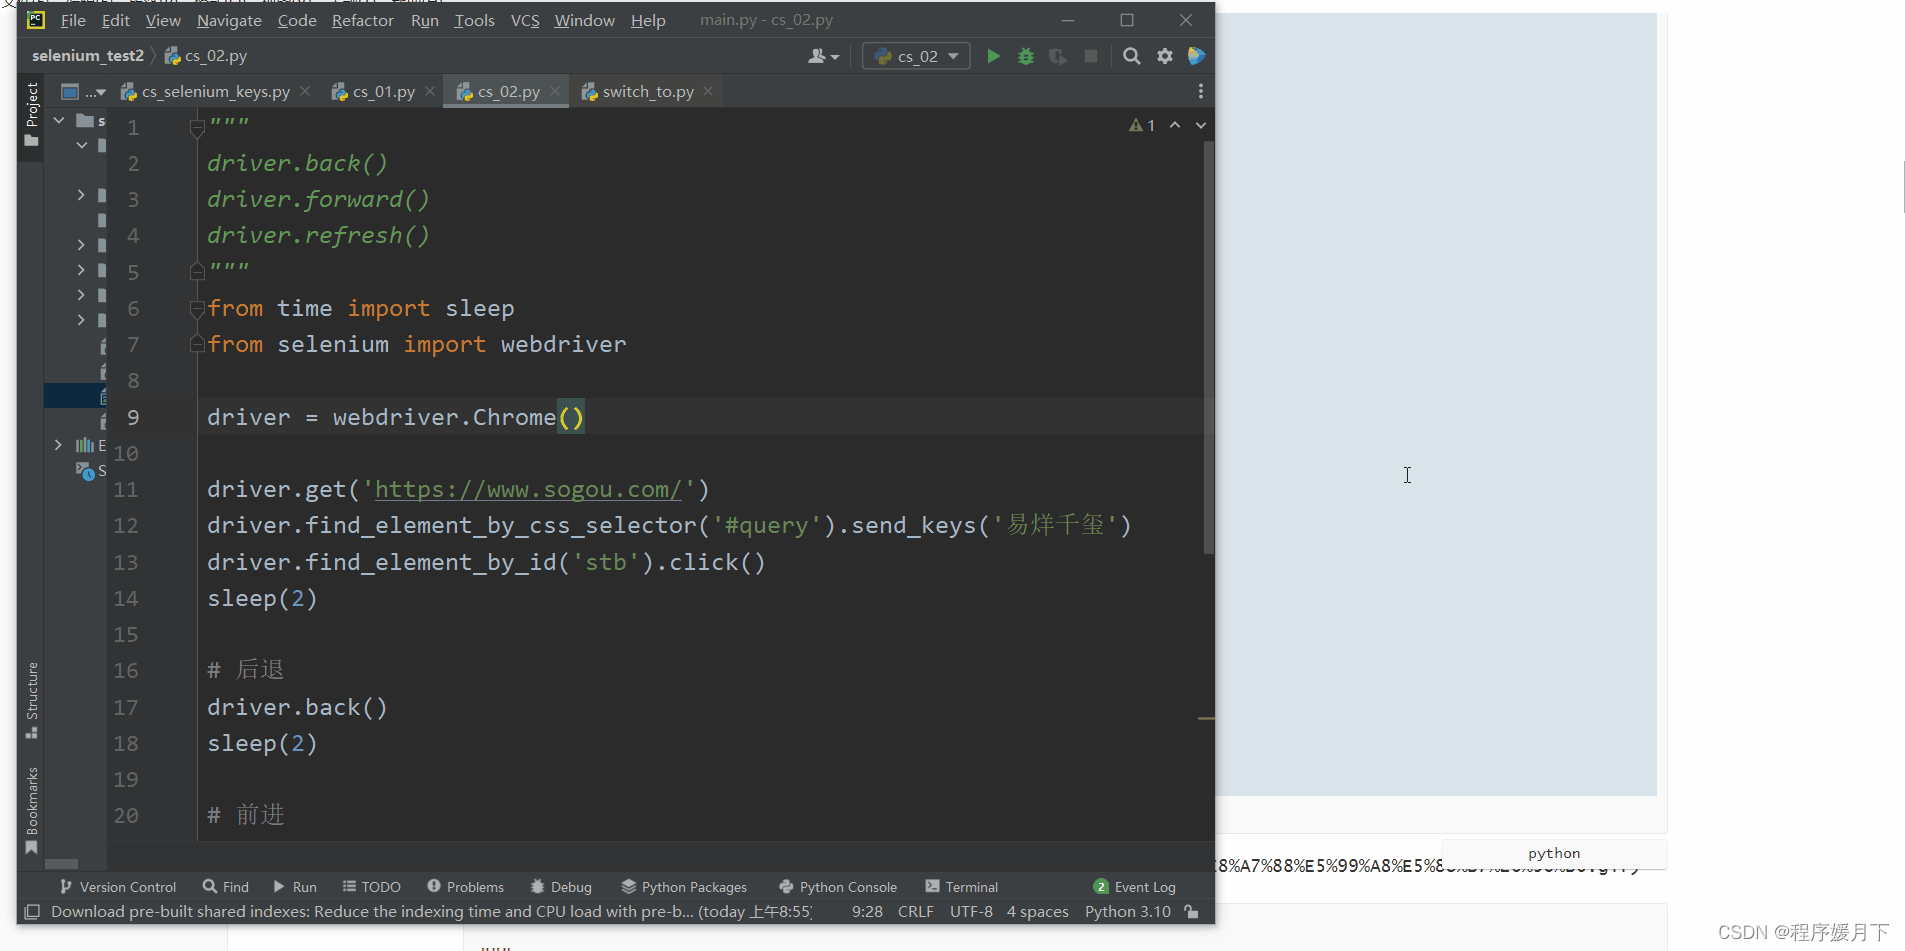
Task: Start debugging with the bug icon
Action: [1025, 56]
